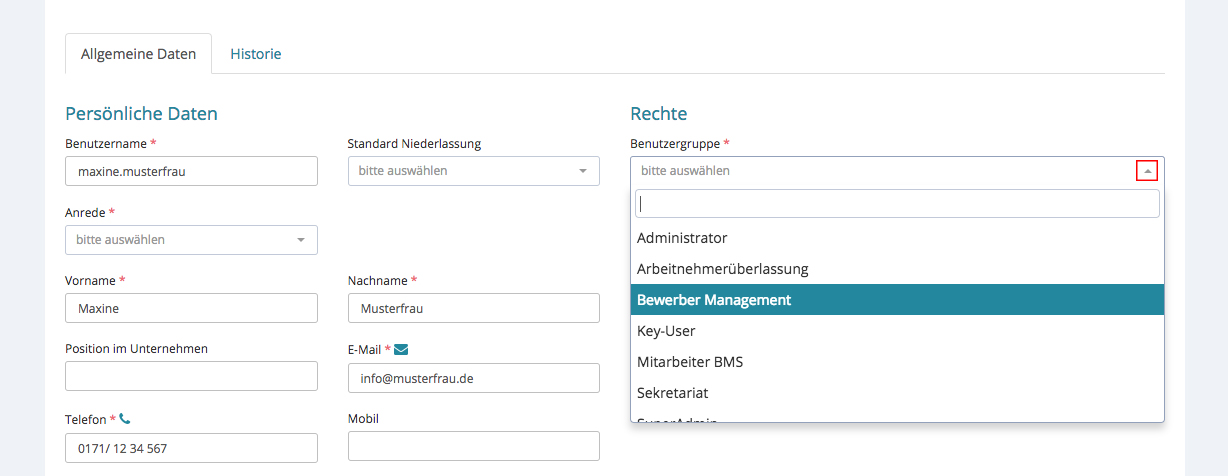The height and width of the screenshot is (476, 1228).
Task: Click the Telefon number field
Action: (191, 449)
